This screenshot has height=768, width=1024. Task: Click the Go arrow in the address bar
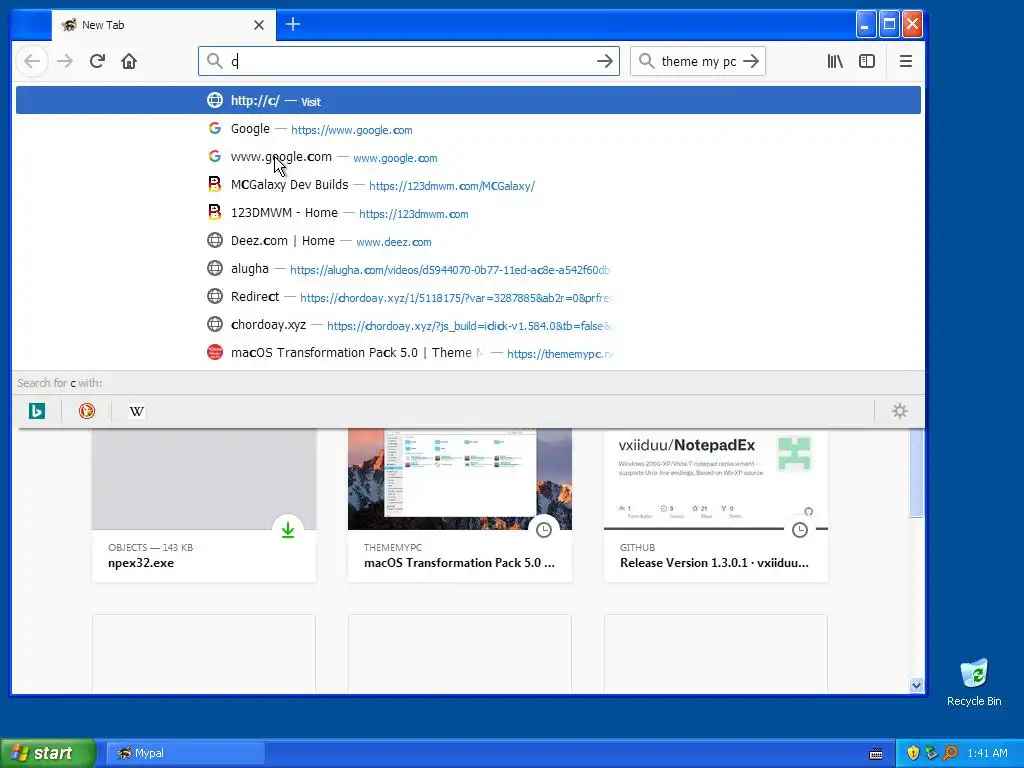coord(605,61)
